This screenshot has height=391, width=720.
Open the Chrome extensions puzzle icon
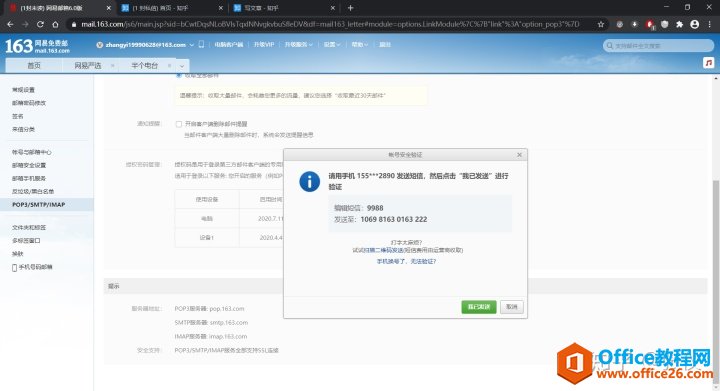pyautogui.click(x=680, y=24)
